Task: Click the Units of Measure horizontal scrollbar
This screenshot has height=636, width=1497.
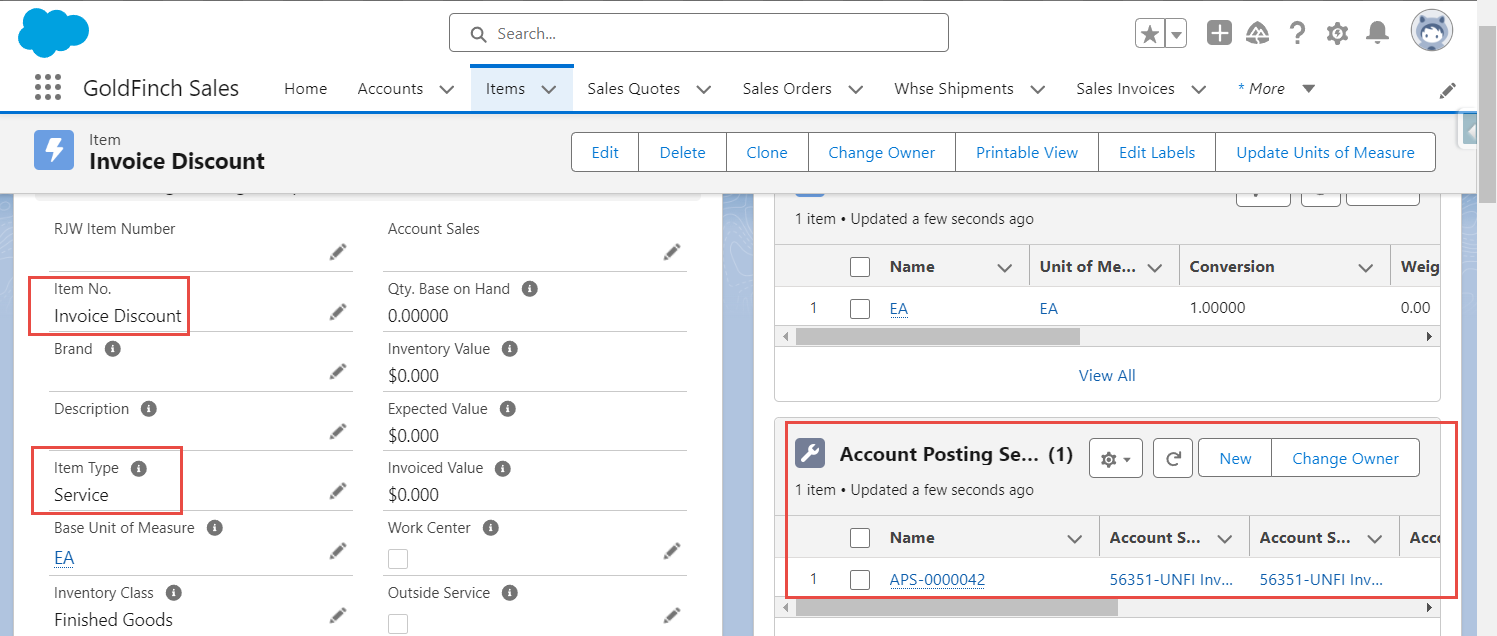Action: (937, 336)
